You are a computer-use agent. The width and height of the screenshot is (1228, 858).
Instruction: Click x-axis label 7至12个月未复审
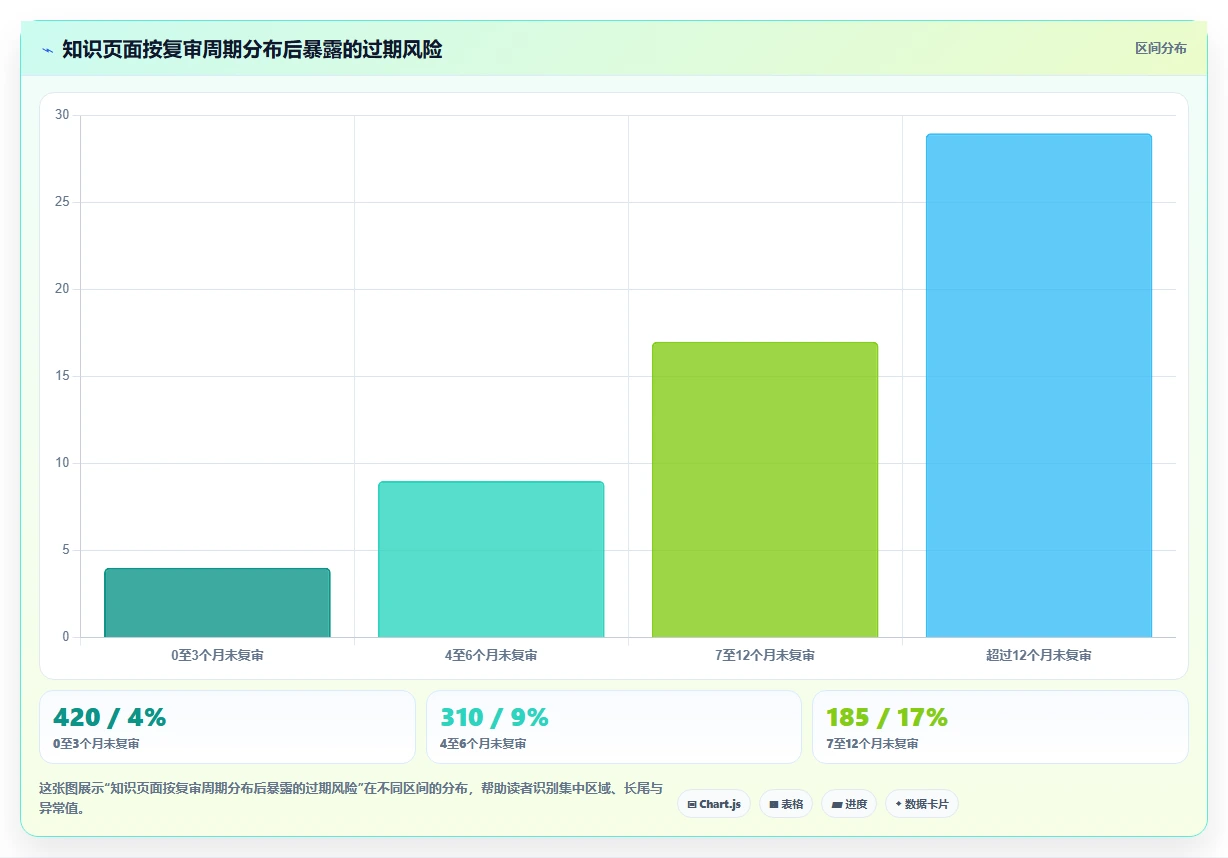[765, 656]
